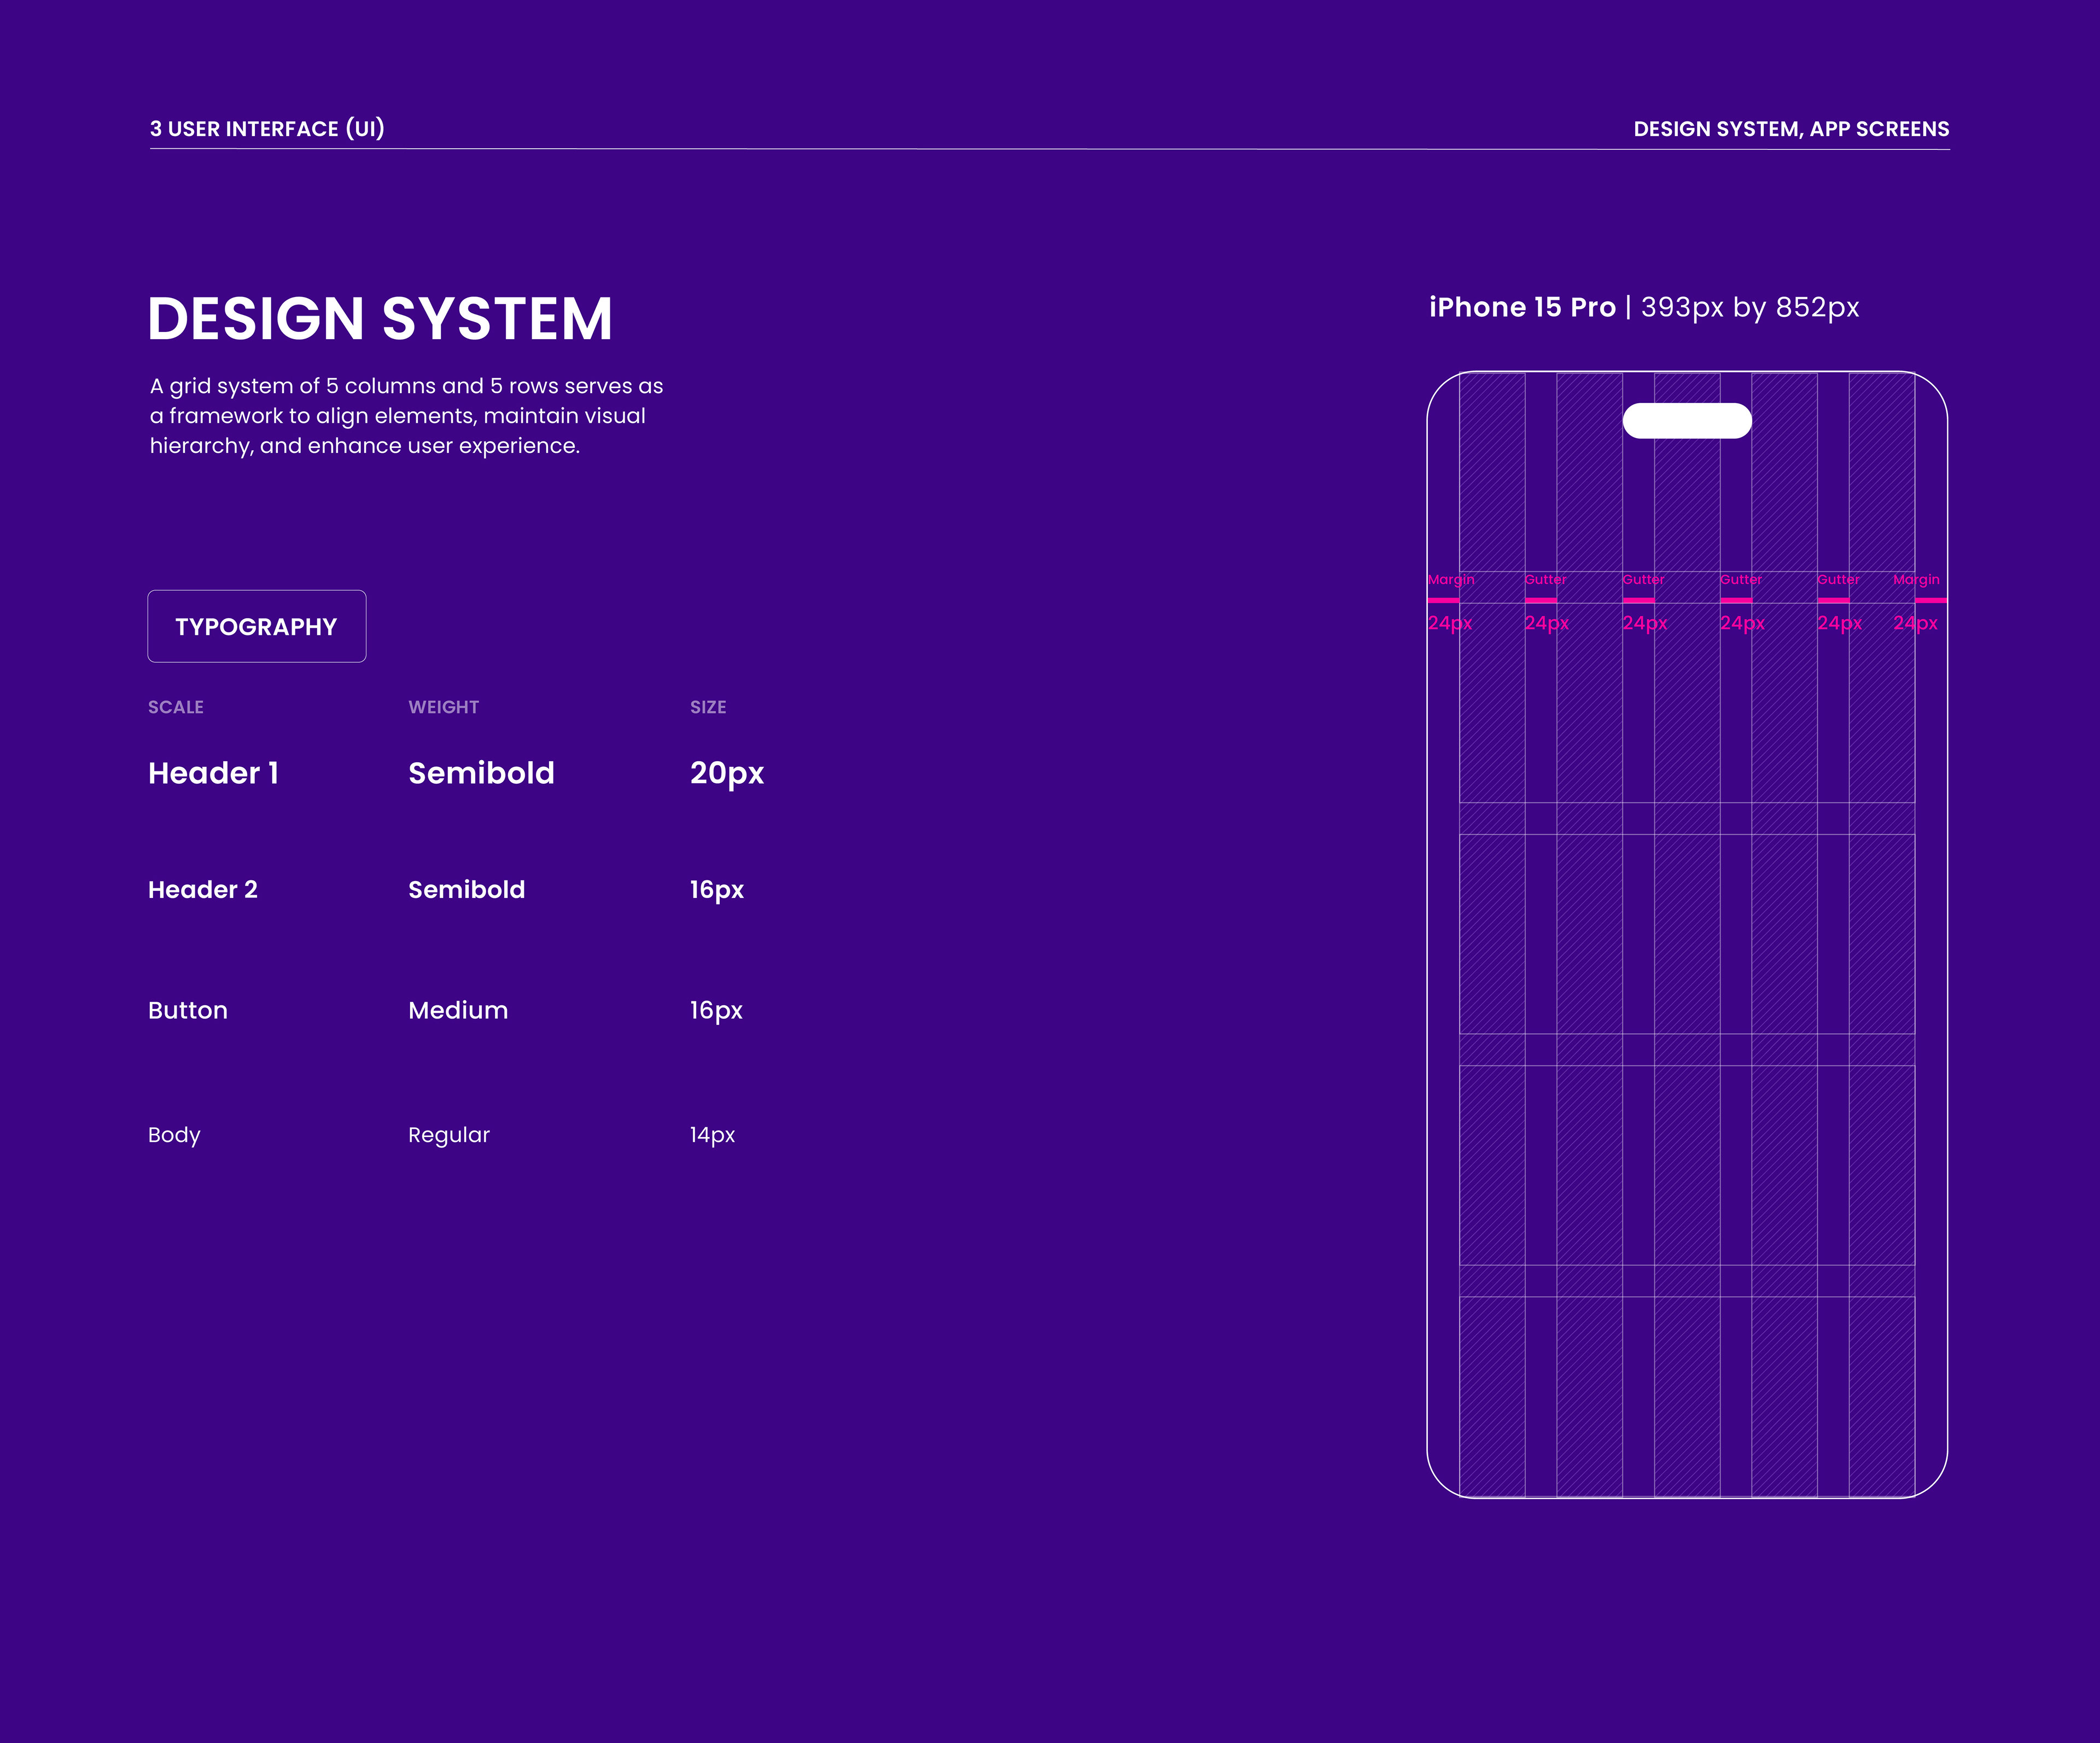The image size is (2100, 1743).
Task: Click the Medium weight label
Action: click(458, 1010)
